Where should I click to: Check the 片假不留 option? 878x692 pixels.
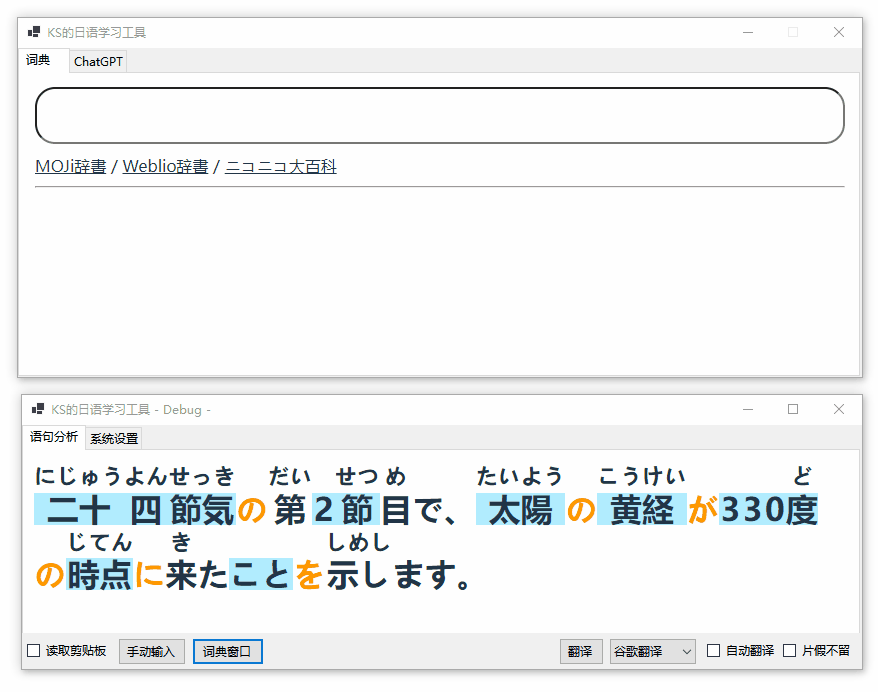point(790,651)
